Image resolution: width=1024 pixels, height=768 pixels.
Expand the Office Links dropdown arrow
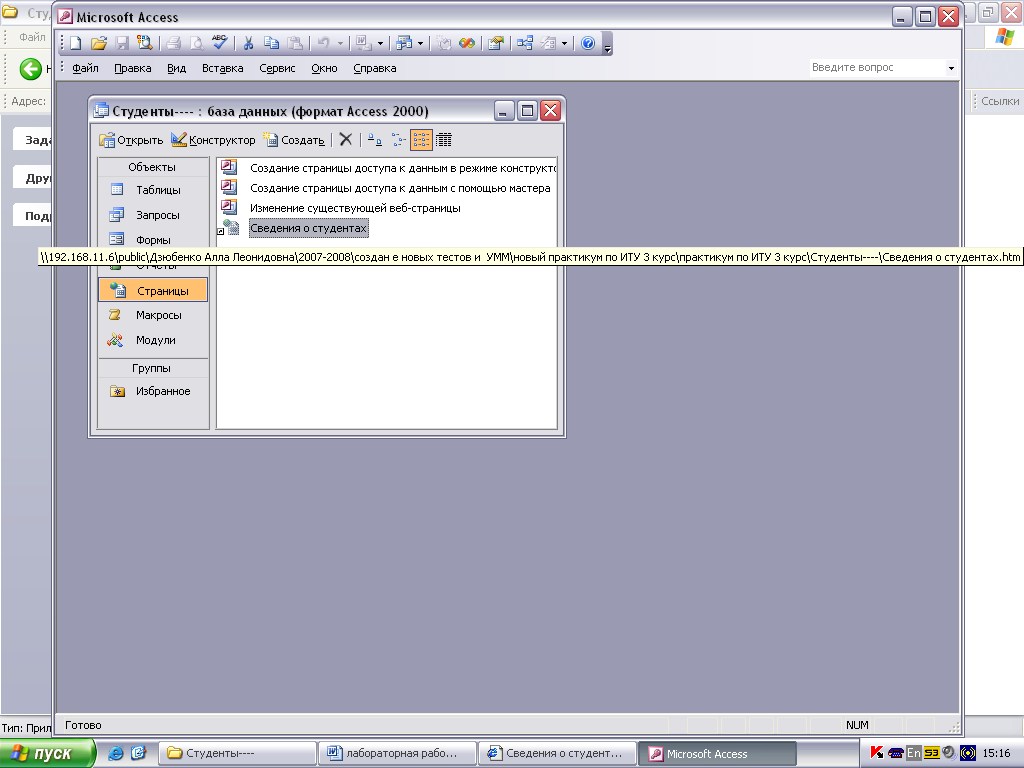tap(380, 44)
